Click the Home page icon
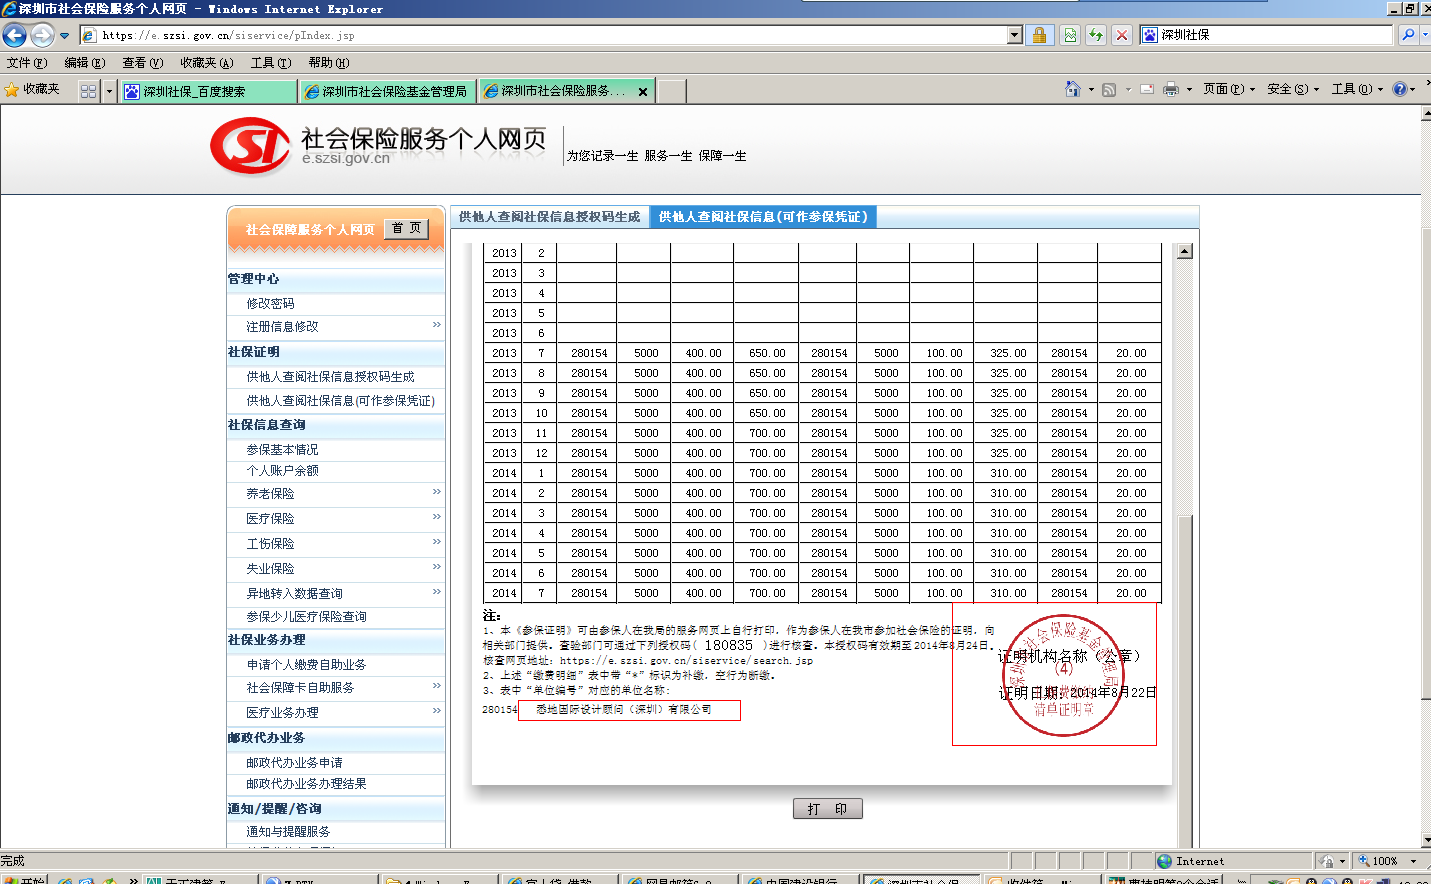Viewport: 1431px width, 884px height. coord(1072,89)
